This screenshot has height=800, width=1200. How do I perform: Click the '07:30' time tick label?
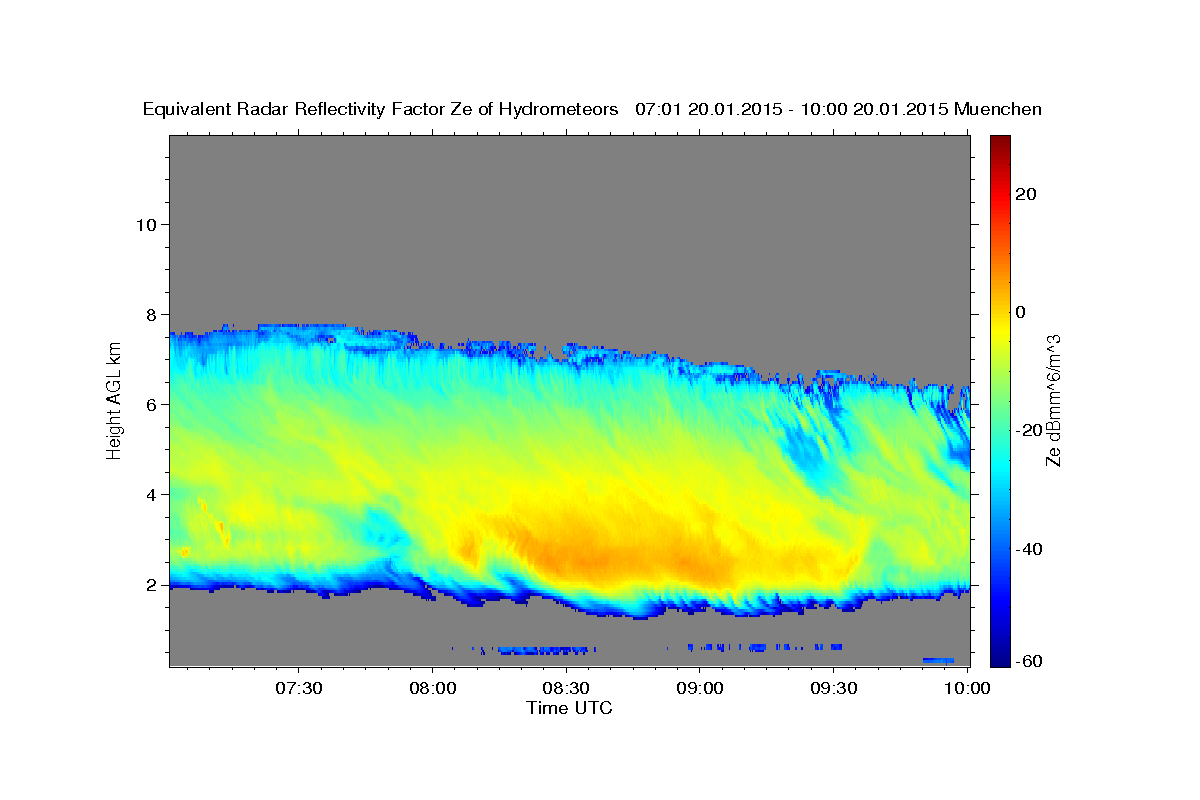pos(299,688)
